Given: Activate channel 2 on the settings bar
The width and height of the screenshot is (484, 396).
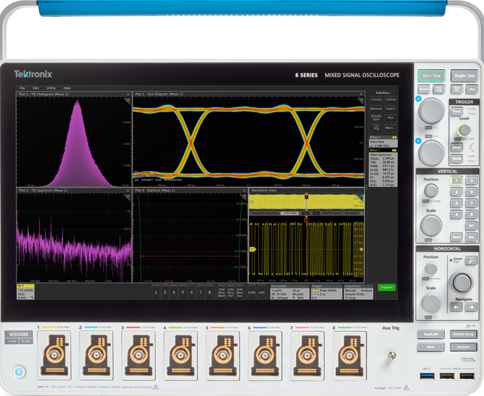Looking at the screenshot, I should pyautogui.click(x=156, y=292).
